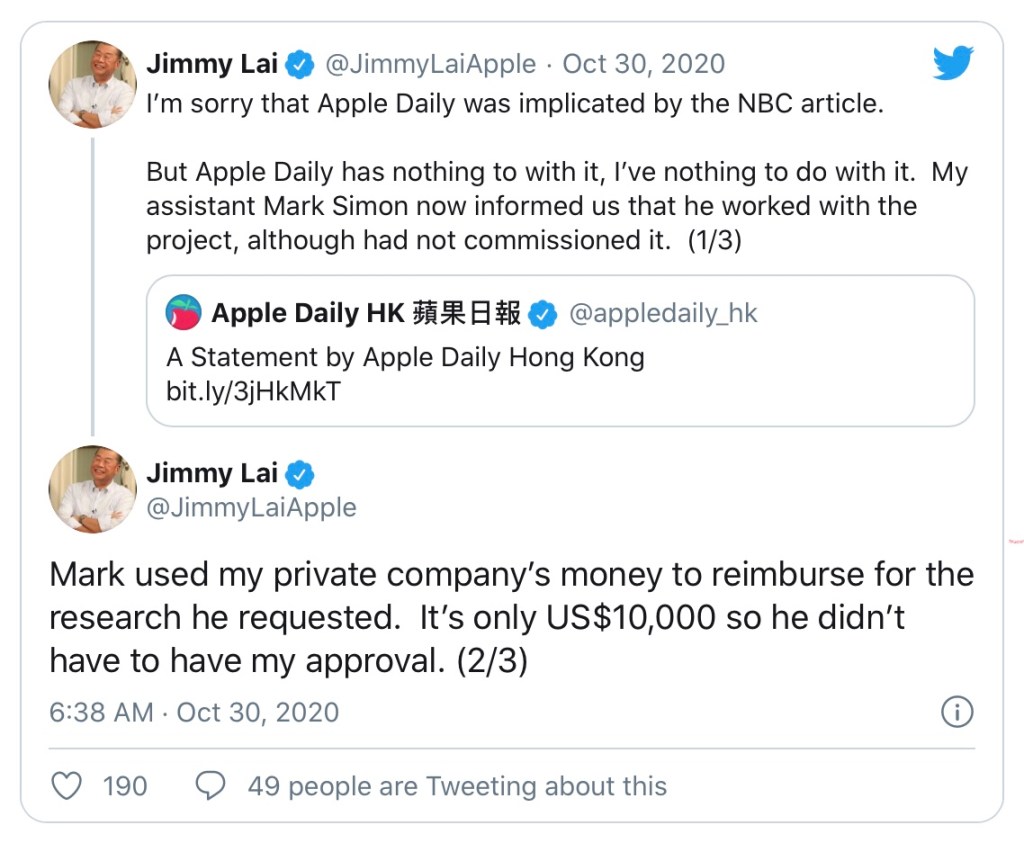View 49 people are Tweeting about this
This screenshot has height=852, width=1024.
click(457, 786)
